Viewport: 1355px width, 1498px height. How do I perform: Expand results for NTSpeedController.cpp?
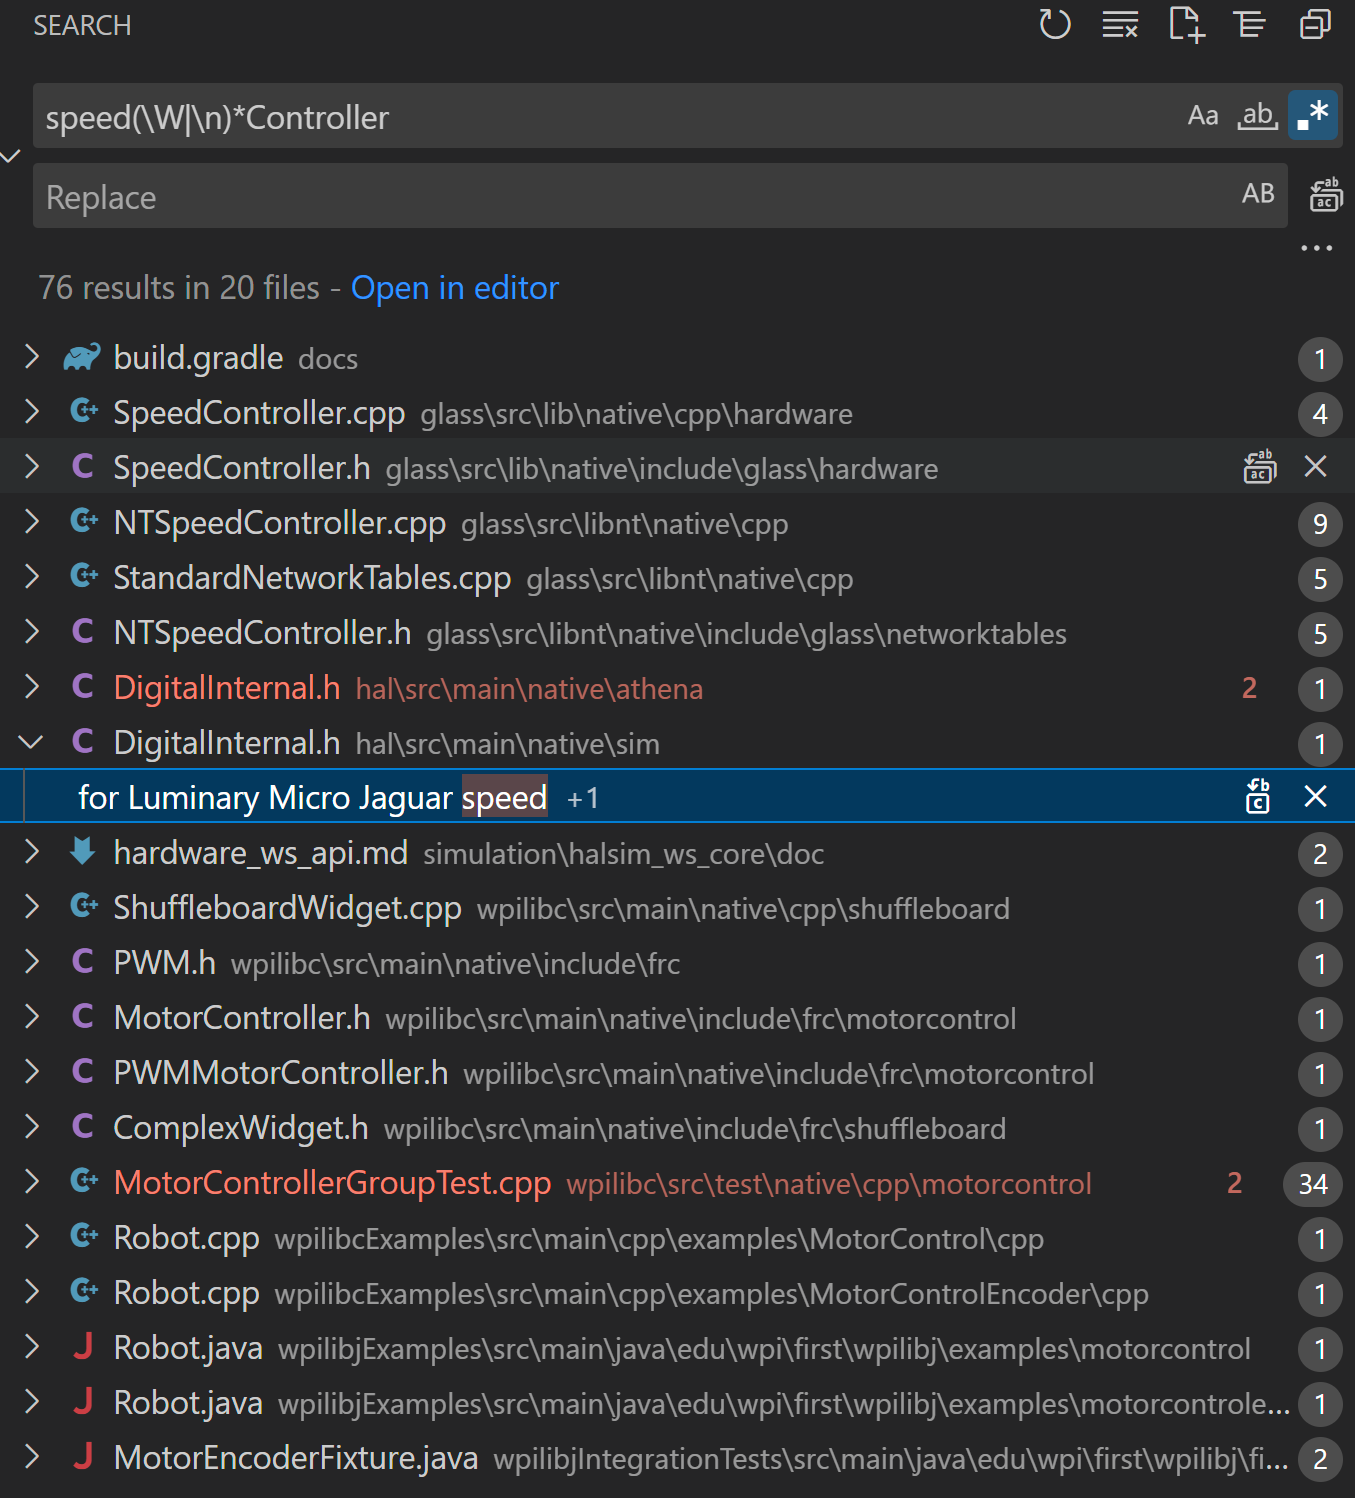[31, 523]
